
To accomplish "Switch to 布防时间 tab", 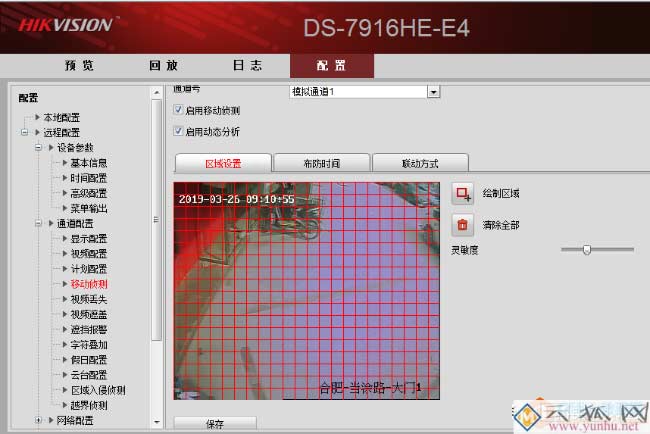I will [x=322, y=163].
